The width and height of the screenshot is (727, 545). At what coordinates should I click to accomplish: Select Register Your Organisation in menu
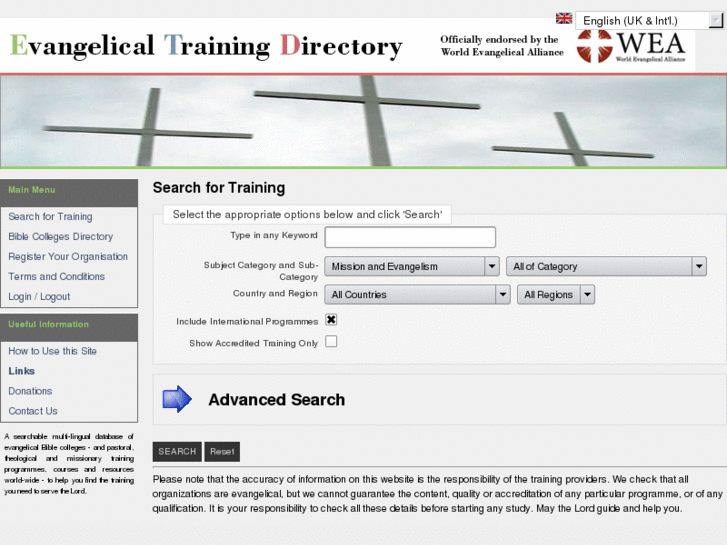pyautogui.click(x=68, y=256)
